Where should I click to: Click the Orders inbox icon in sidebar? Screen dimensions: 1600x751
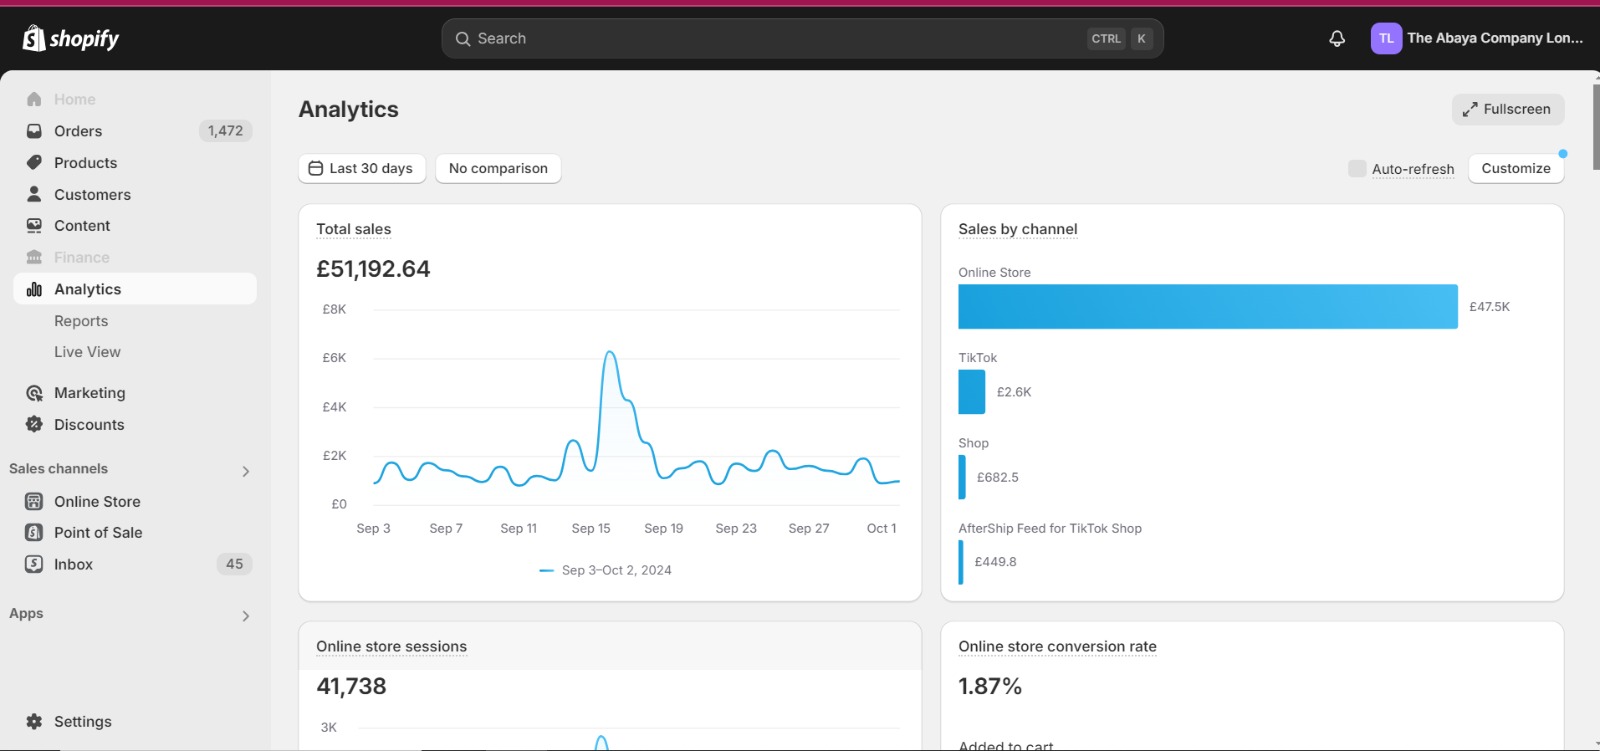[x=34, y=131]
